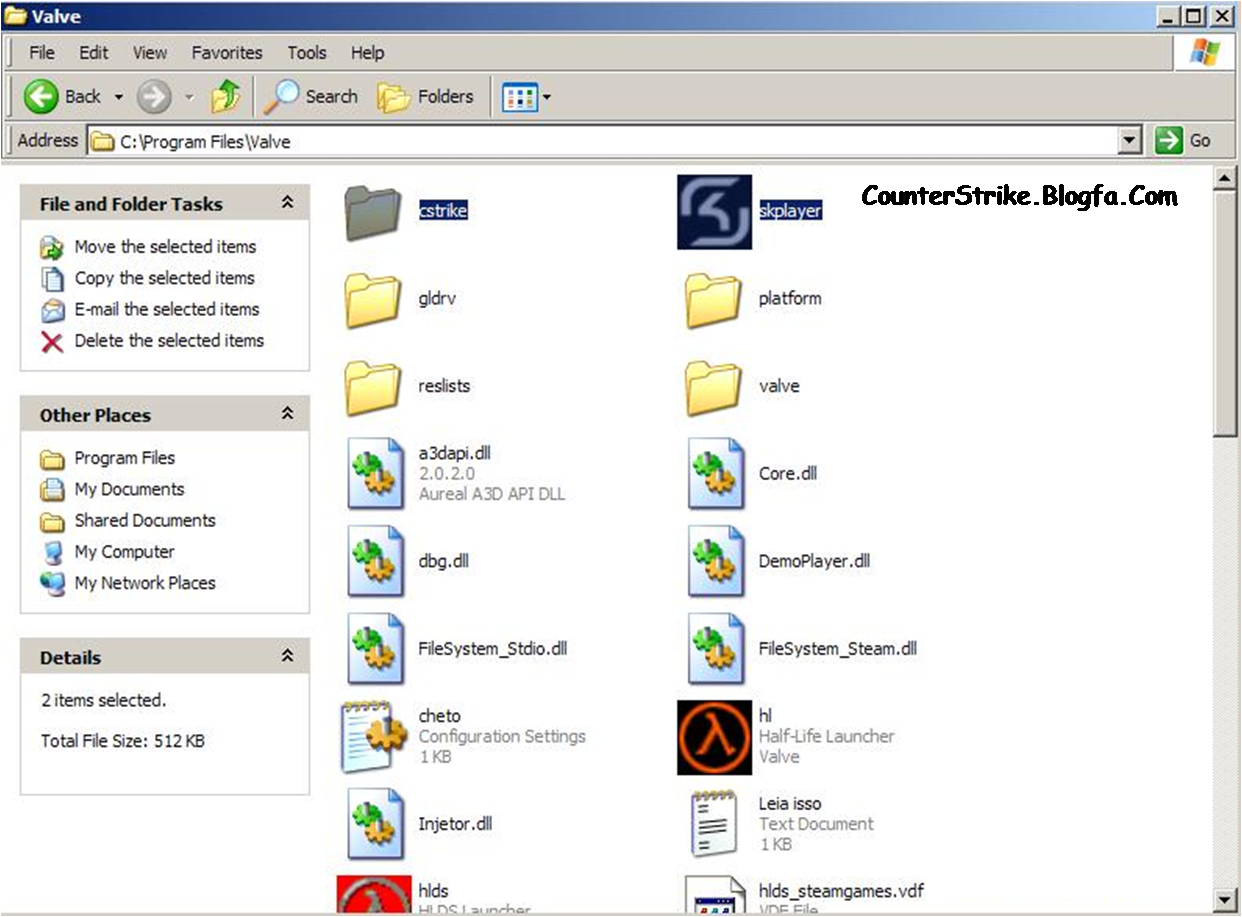
Task: Click the 'Total File Size: 512 KB' text
Action: click(123, 741)
